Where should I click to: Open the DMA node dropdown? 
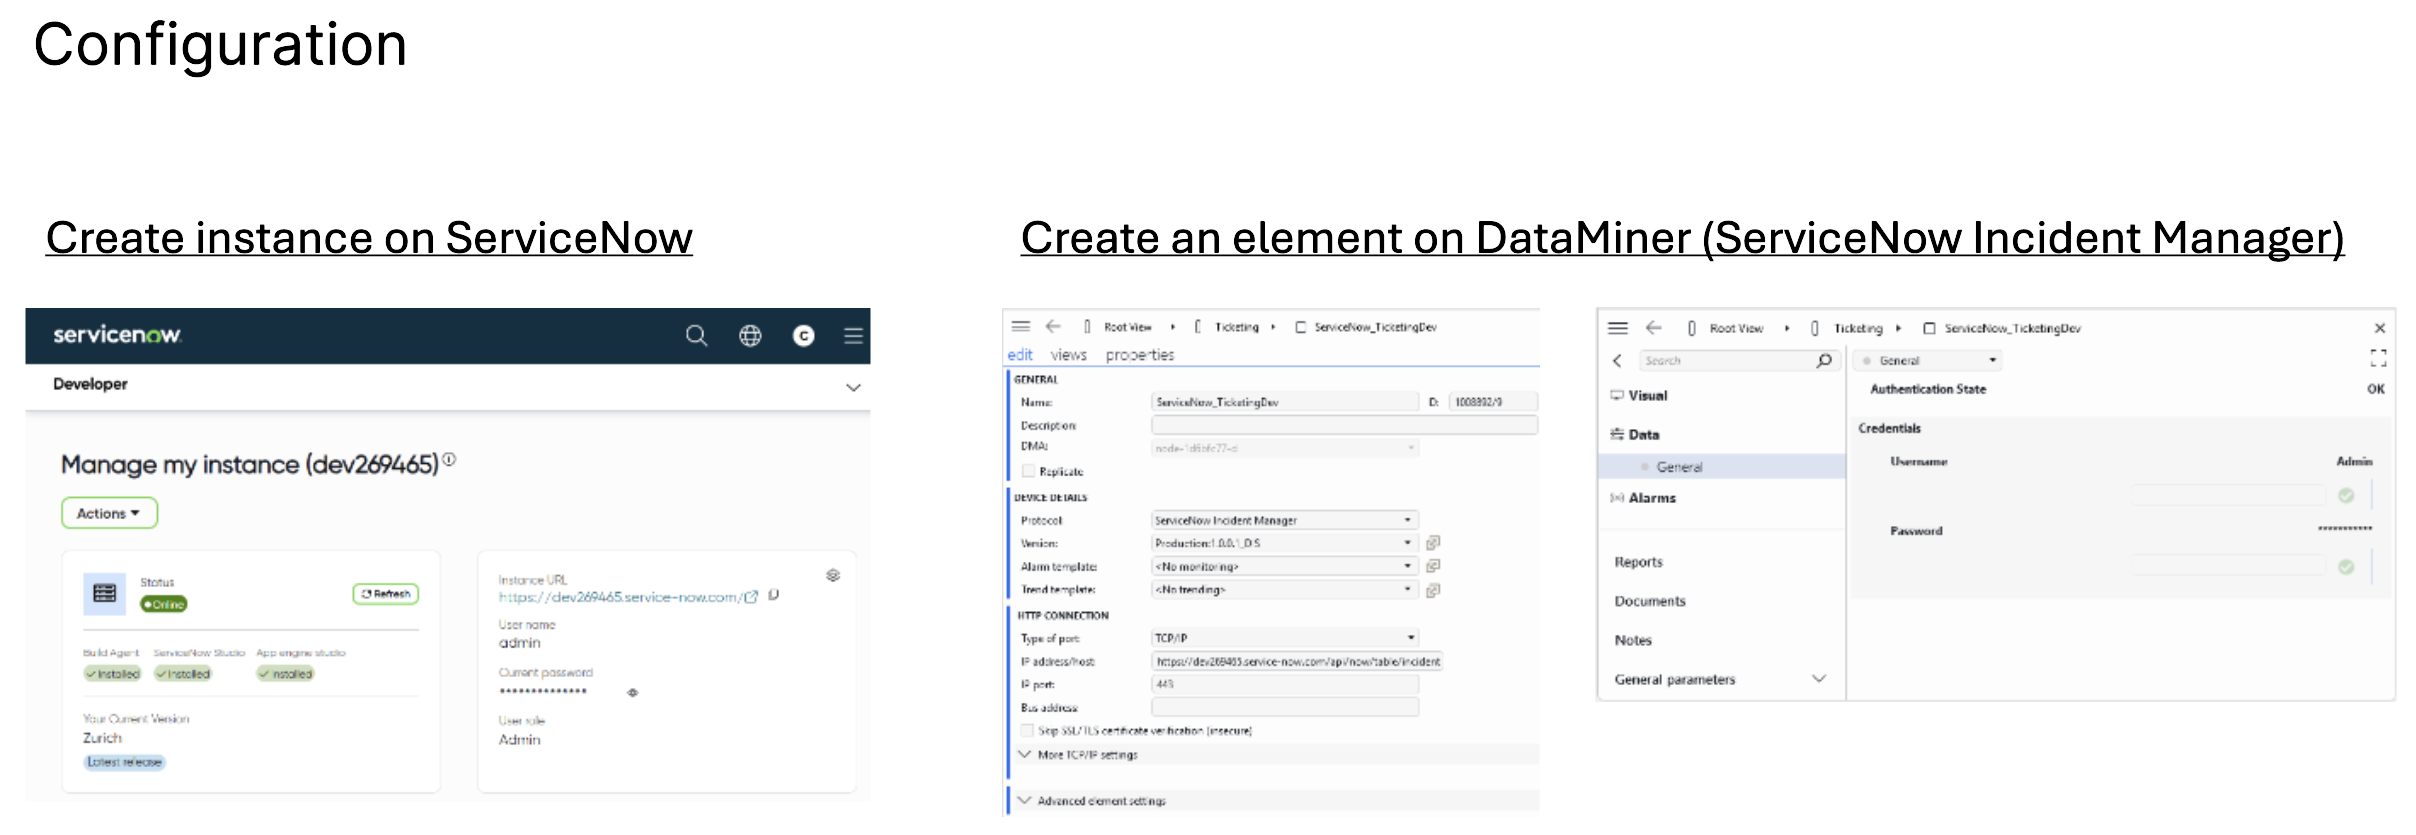point(1285,448)
